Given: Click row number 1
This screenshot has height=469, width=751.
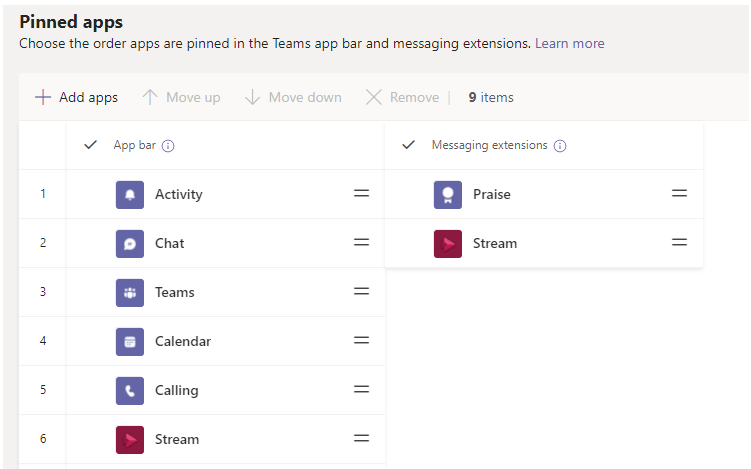Looking at the screenshot, I should coord(43,194).
